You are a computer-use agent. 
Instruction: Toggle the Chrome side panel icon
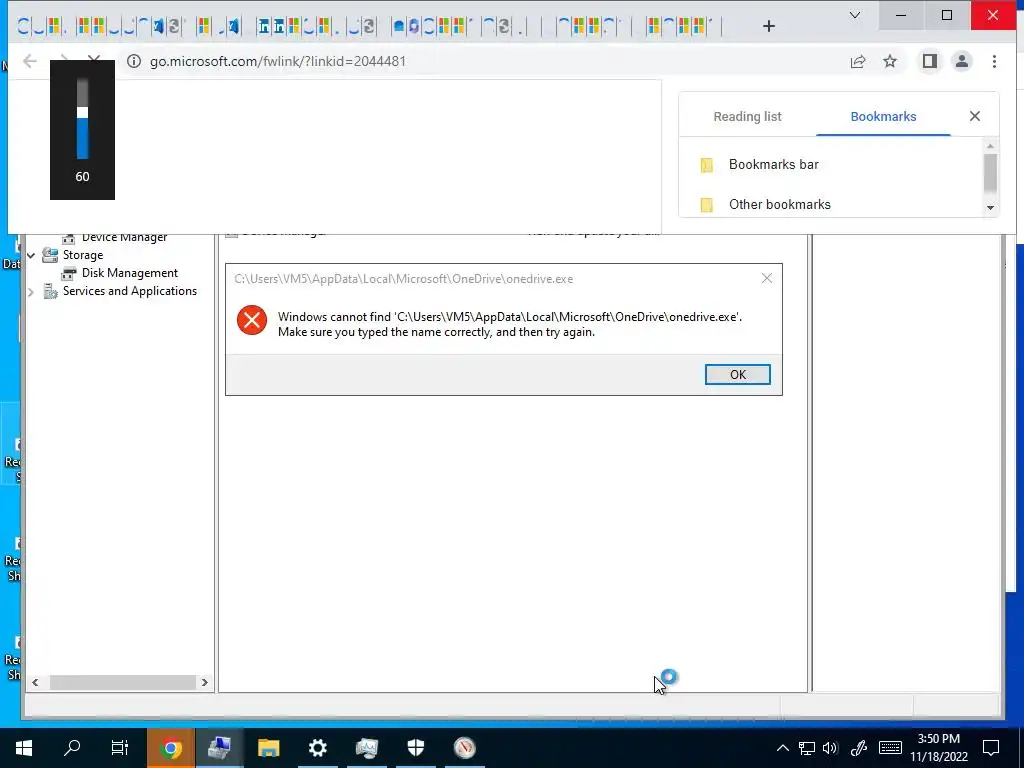[929, 61]
